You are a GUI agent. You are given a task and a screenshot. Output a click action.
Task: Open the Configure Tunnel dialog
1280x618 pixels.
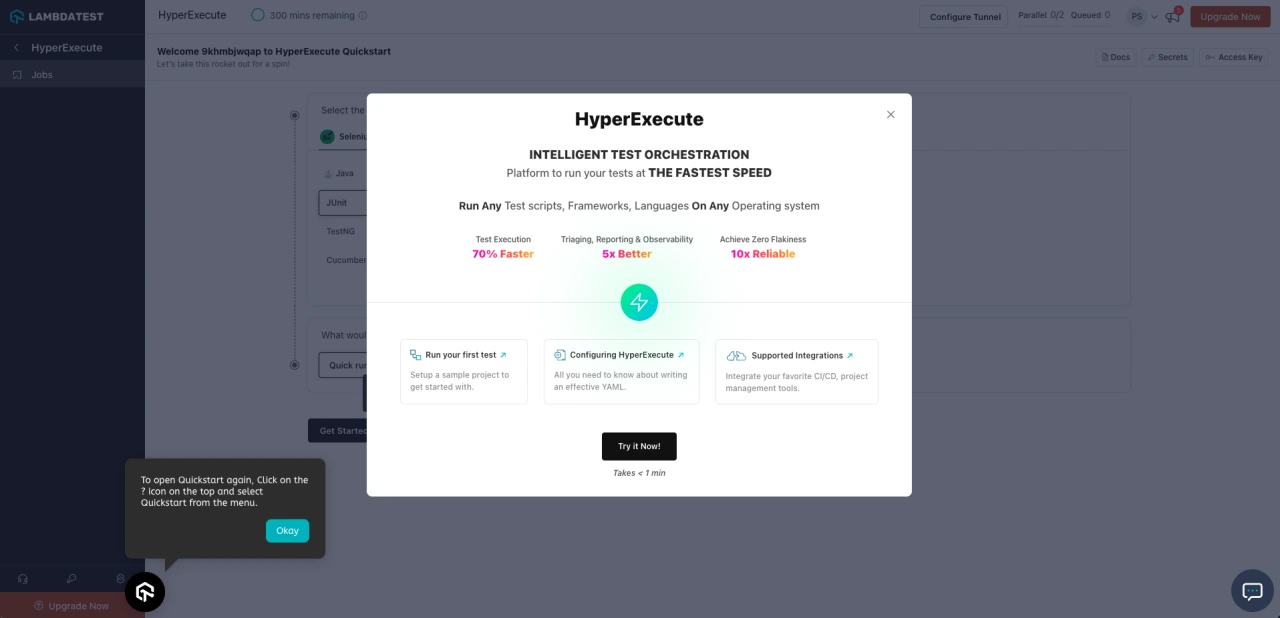click(x=963, y=17)
